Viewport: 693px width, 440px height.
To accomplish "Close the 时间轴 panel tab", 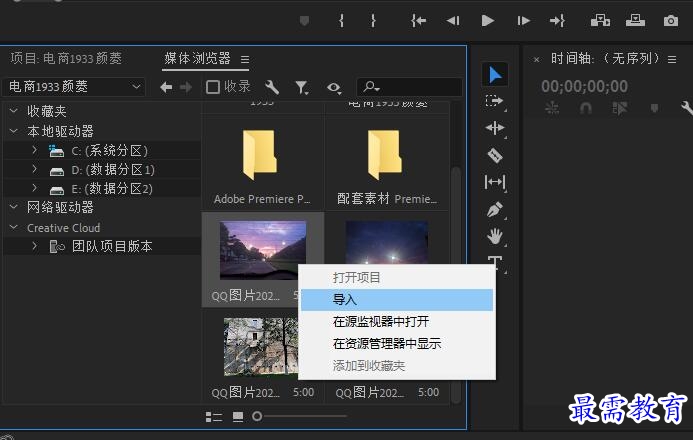I will pos(536,59).
